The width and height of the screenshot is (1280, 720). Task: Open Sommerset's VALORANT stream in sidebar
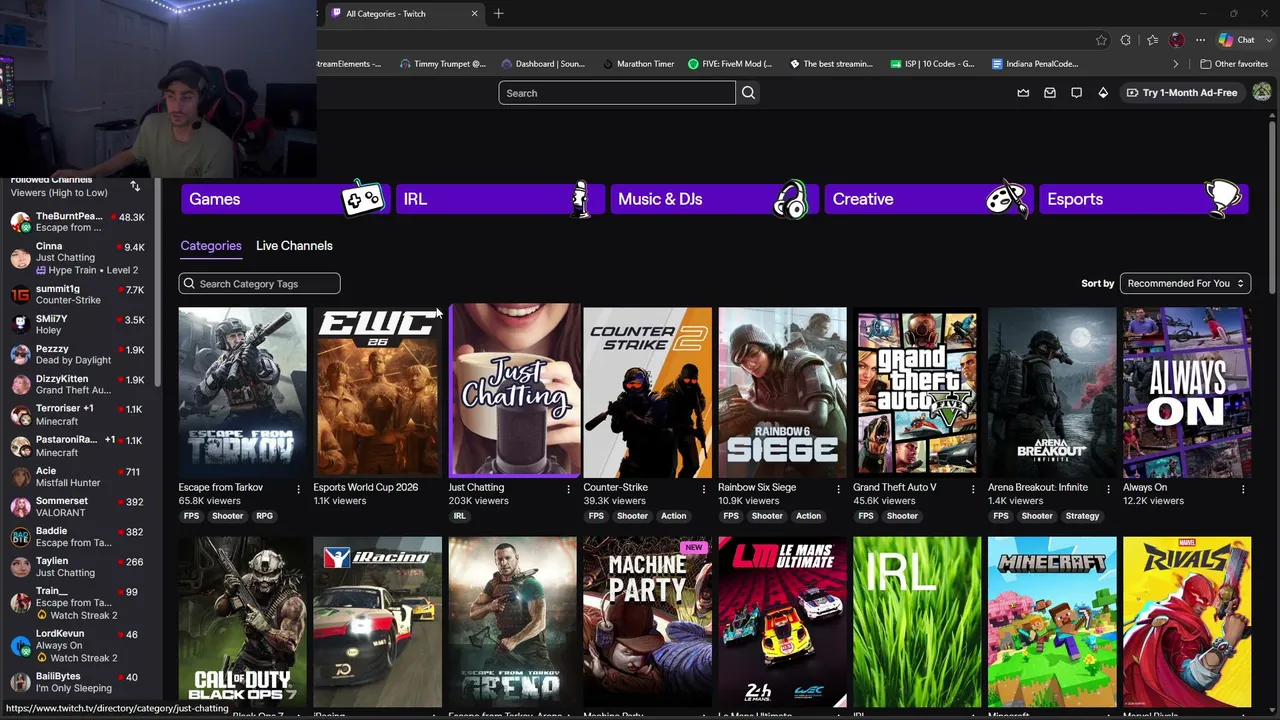pyautogui.click(x=78, y=507)
